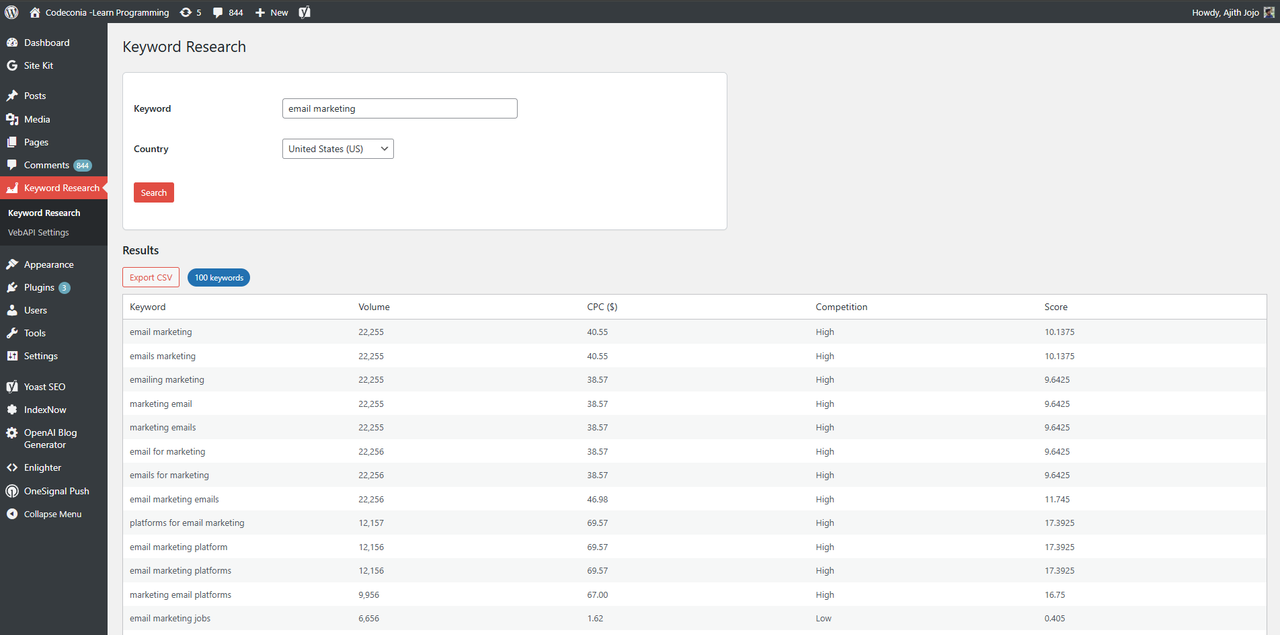Click the Comments bubble icon in sidebar
This screenshot has width=1280, height=635.
pos(12,165)
